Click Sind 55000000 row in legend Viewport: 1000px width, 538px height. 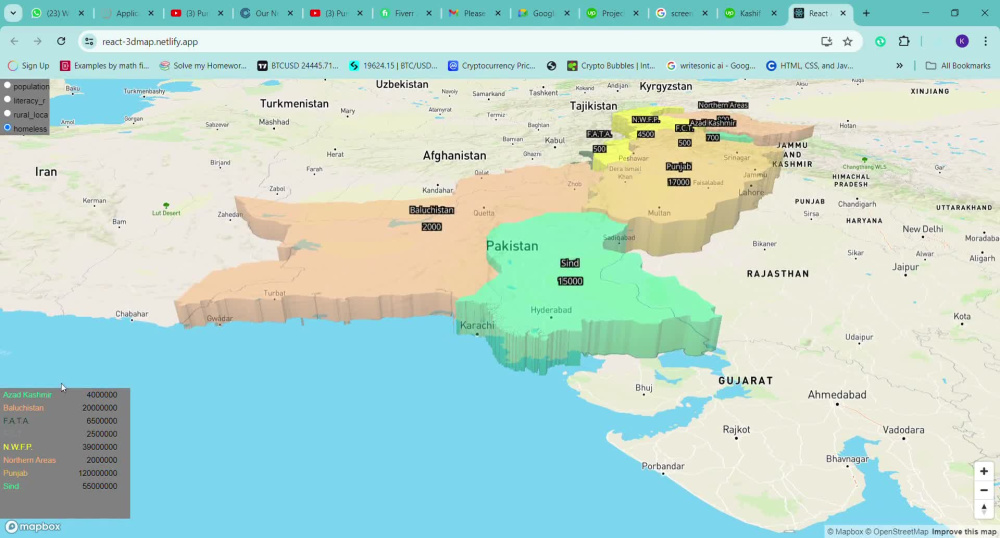pos(60,486)
